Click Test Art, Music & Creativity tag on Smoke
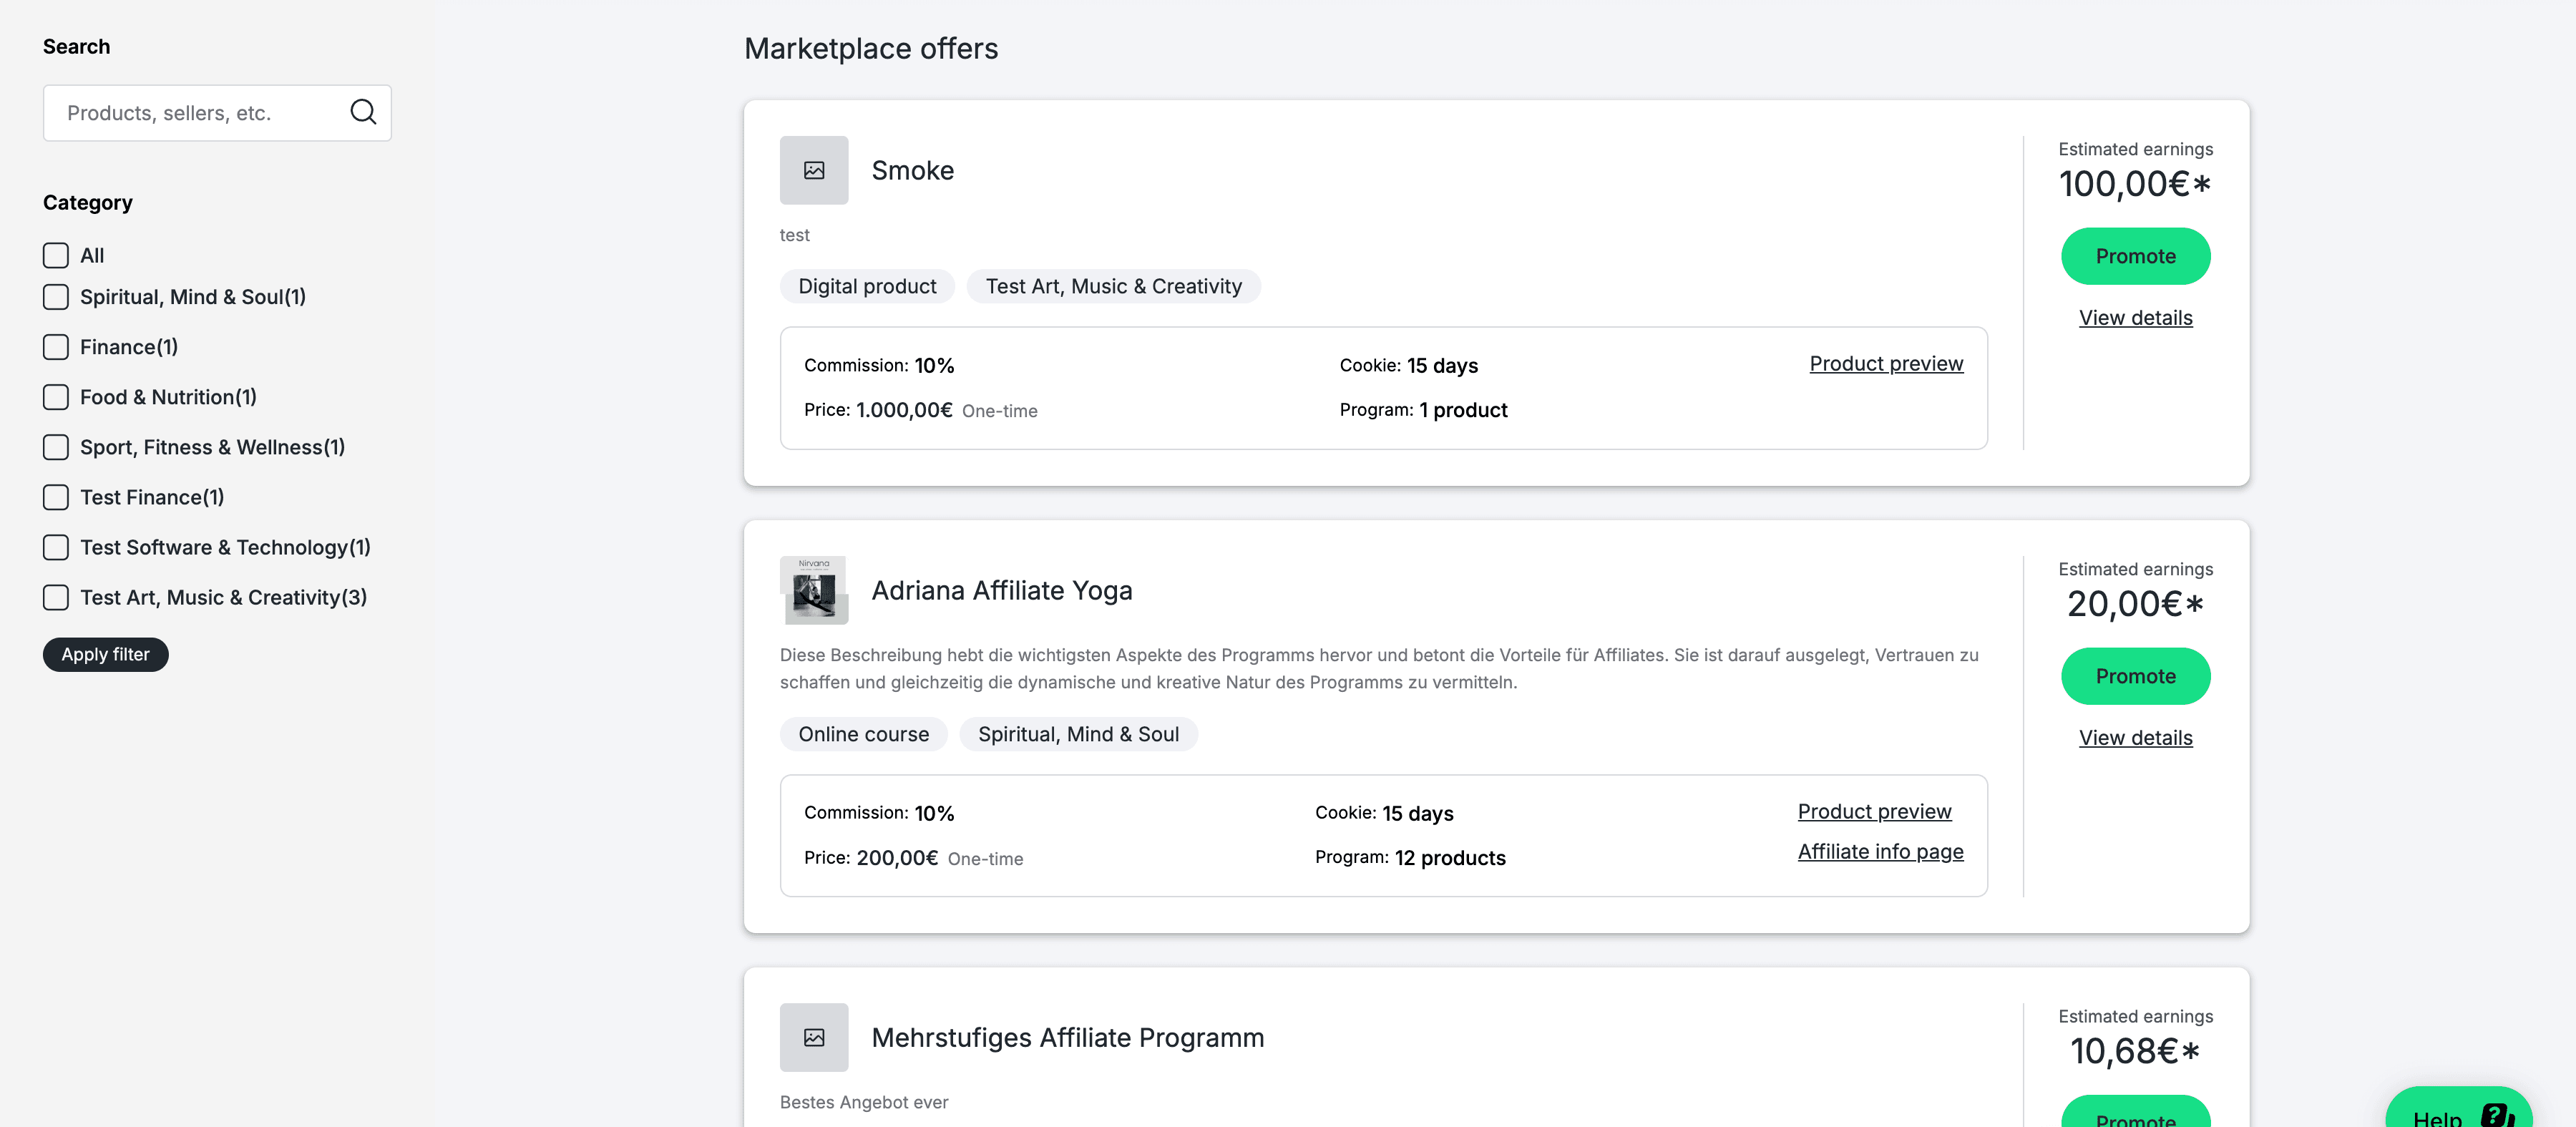This screenshot has width=2576, height=1127. pos(1113,286)
